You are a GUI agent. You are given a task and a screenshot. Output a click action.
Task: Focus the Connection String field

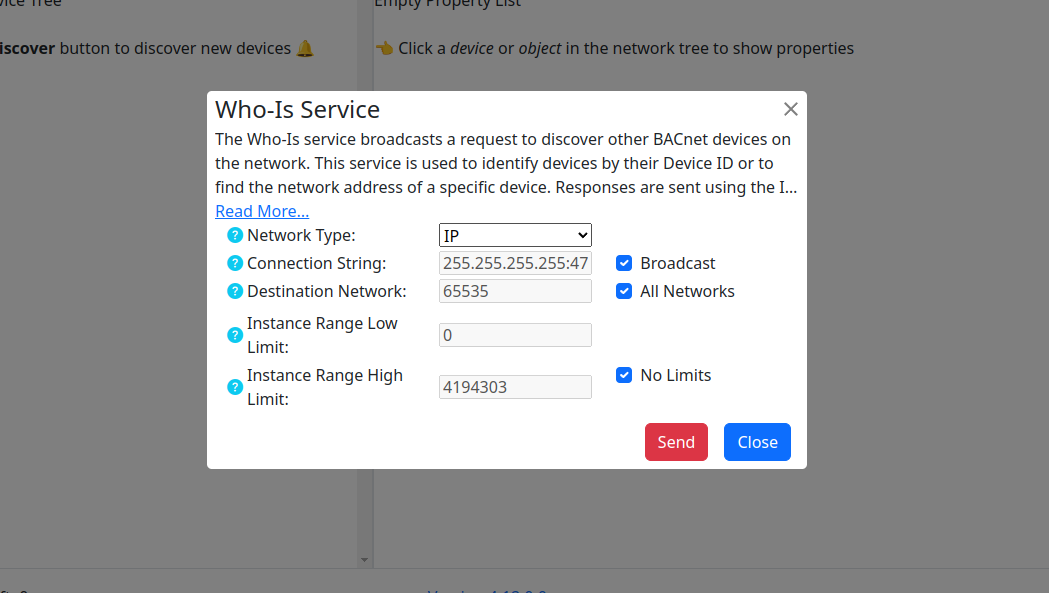coord(515,263)
